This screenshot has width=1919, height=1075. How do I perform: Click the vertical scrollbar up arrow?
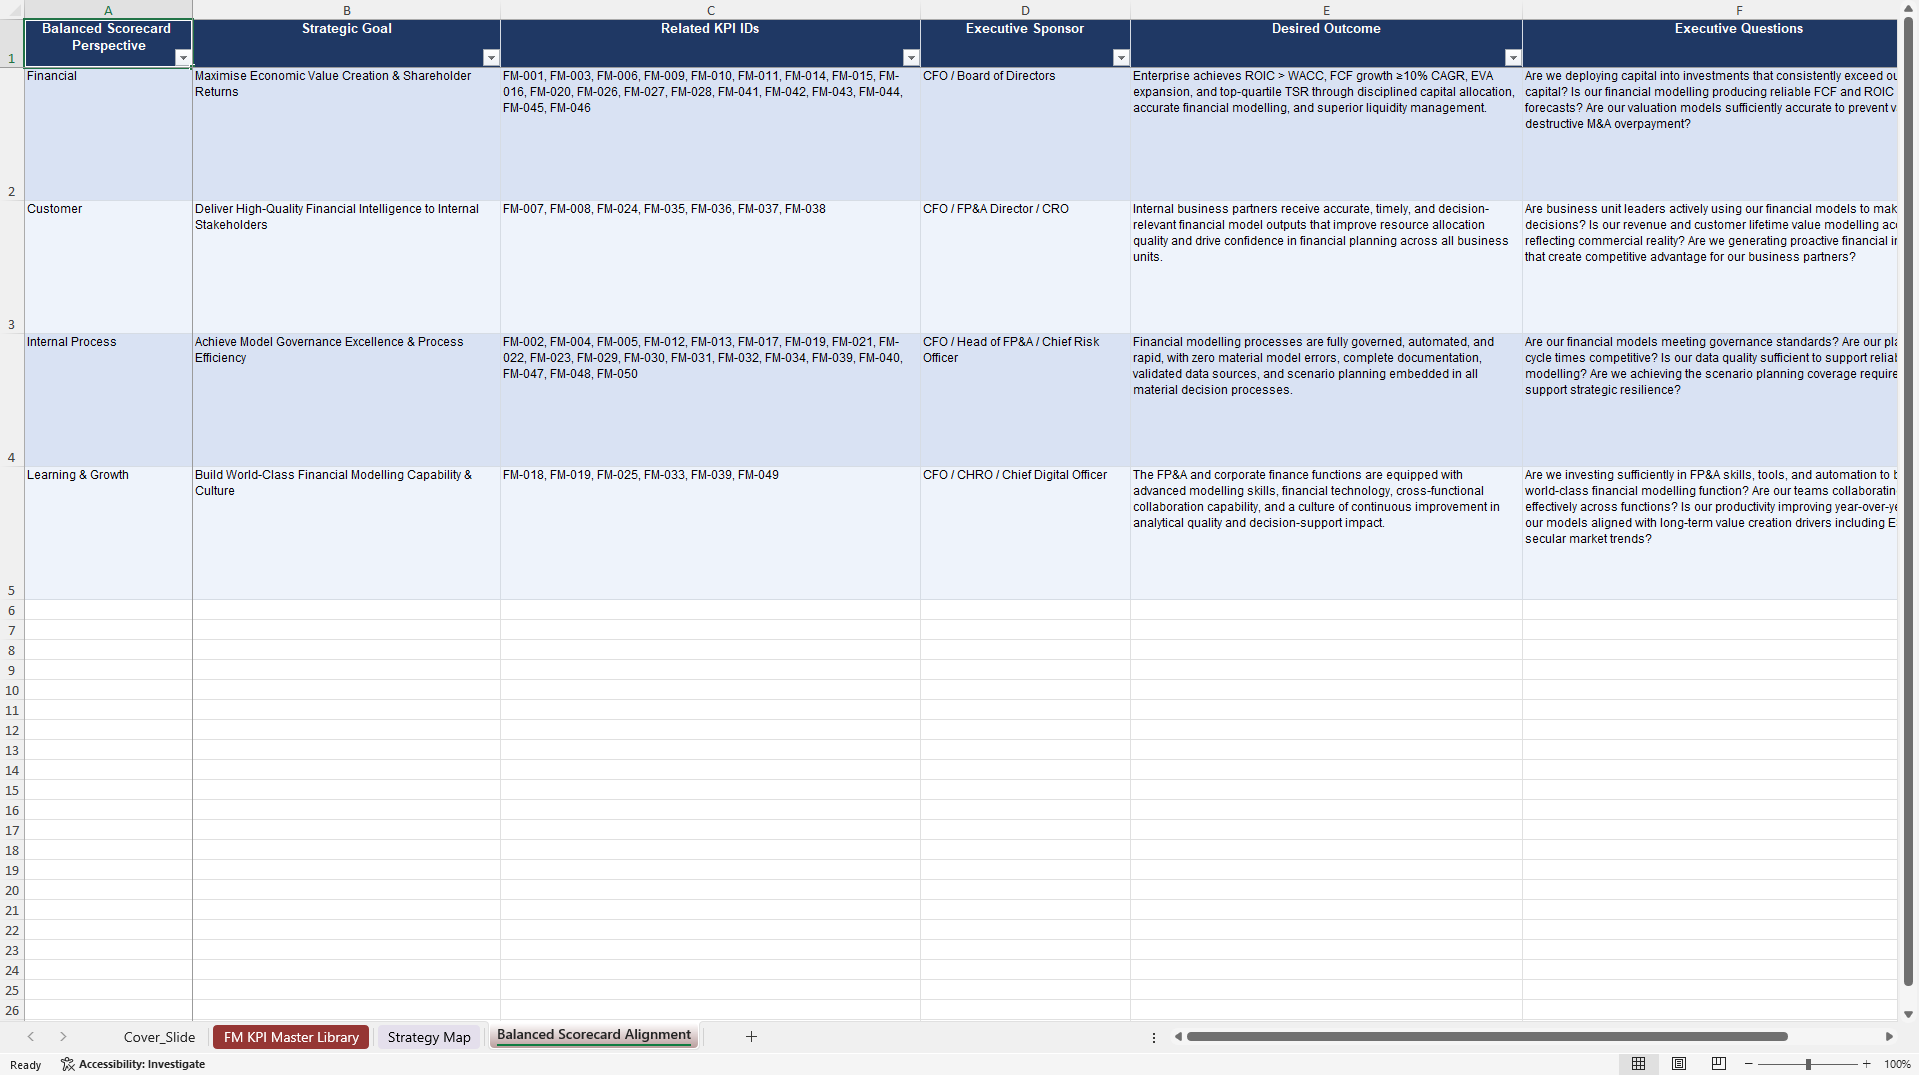(1908, 10)
